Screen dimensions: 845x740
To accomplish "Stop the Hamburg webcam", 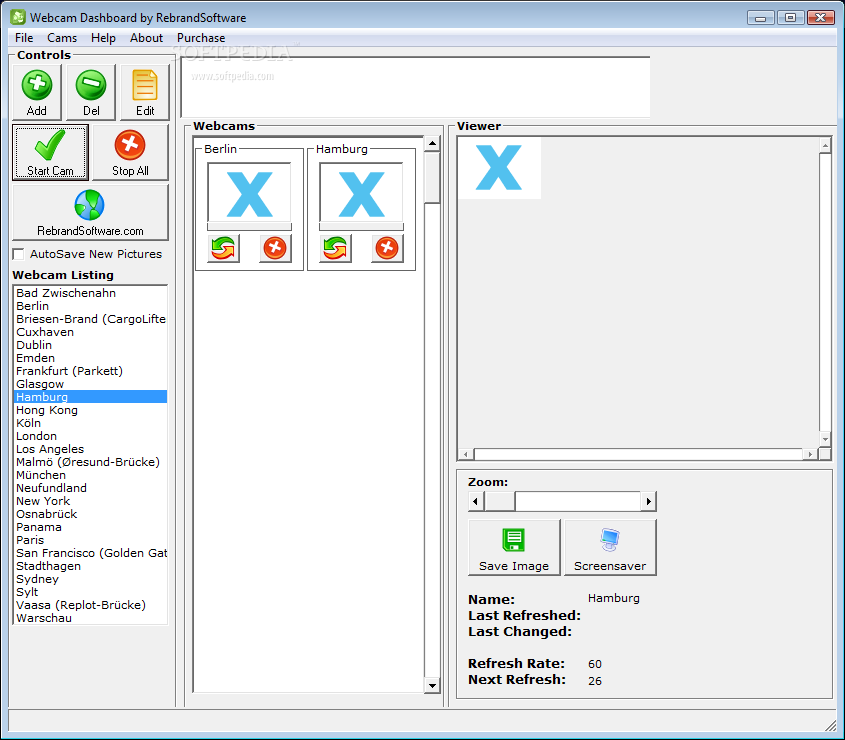I will (387, 248).
